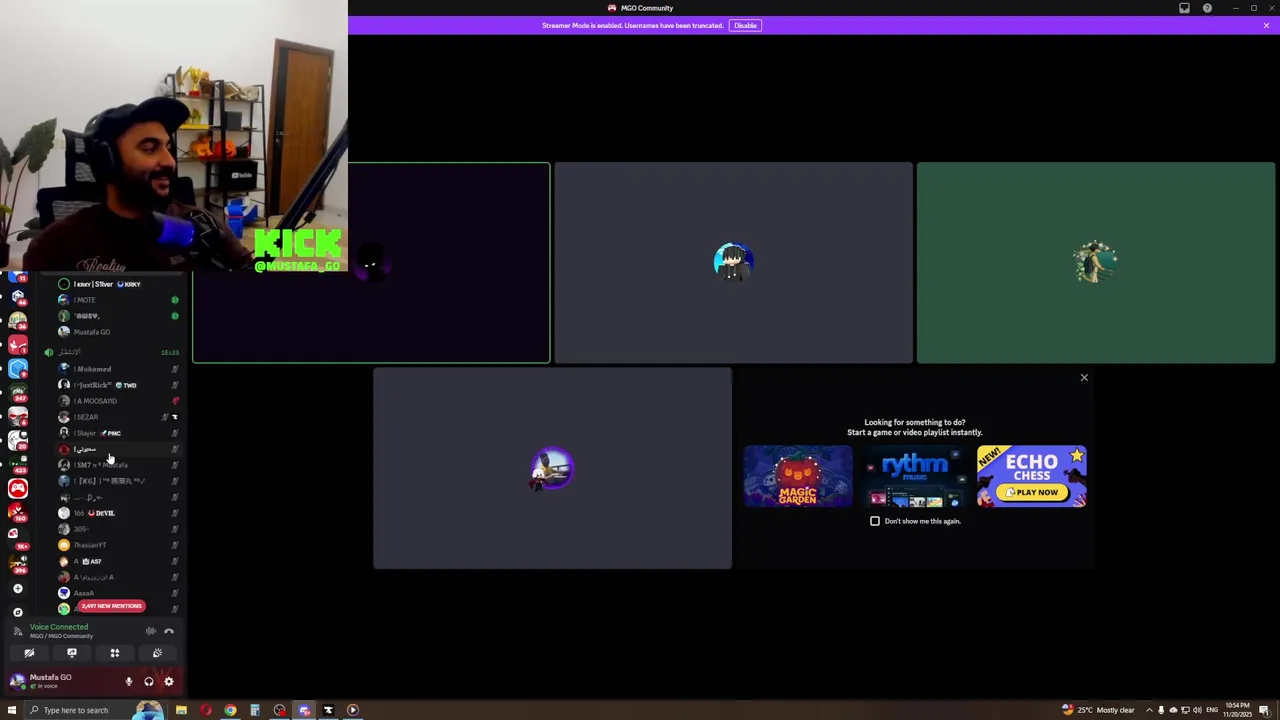Select the green background participant tile
This screenshot has width=1280, height=720.
click(1096, 262)
